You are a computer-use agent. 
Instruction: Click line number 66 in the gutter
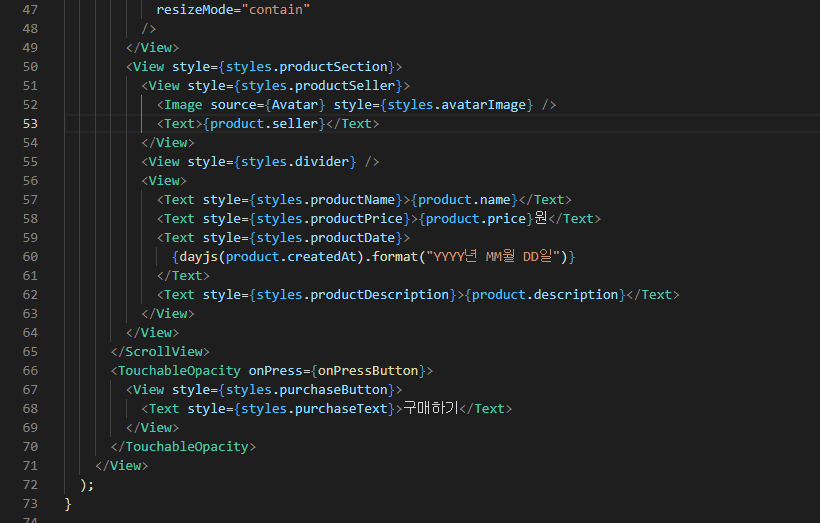coord(30,371)
